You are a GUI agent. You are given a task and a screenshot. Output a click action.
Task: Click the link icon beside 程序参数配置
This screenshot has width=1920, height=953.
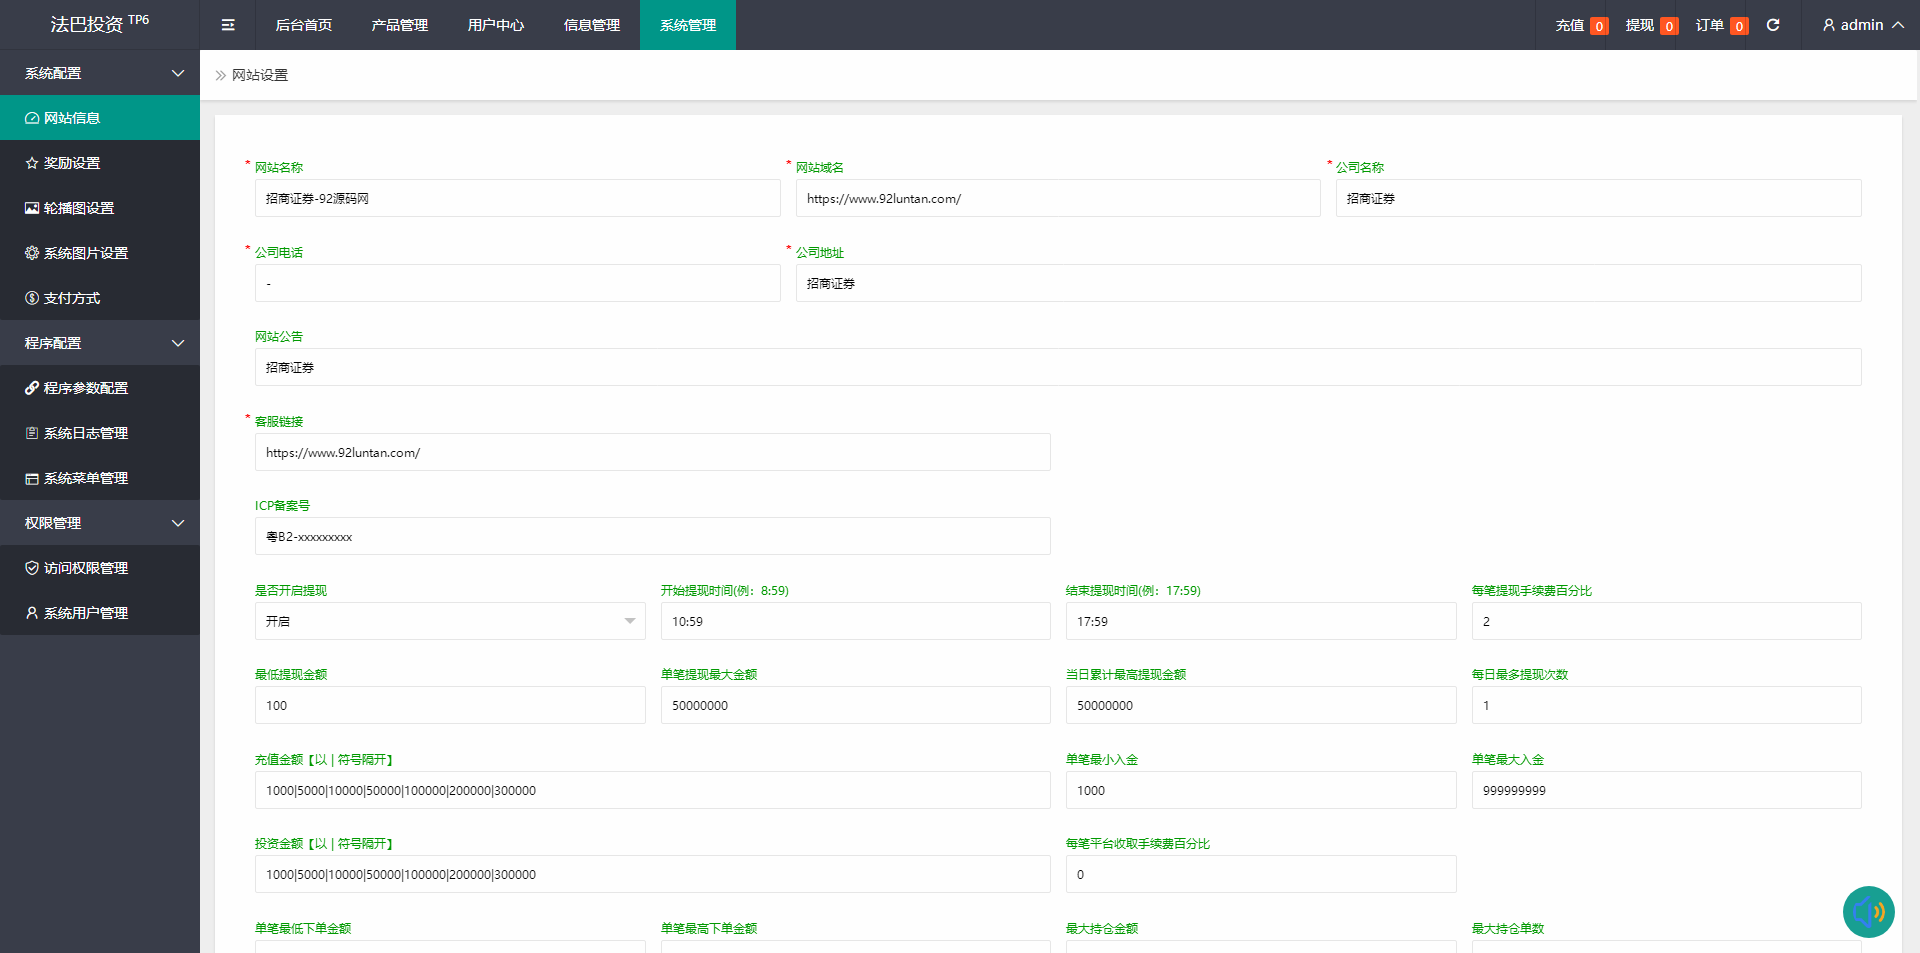[32, 388]
